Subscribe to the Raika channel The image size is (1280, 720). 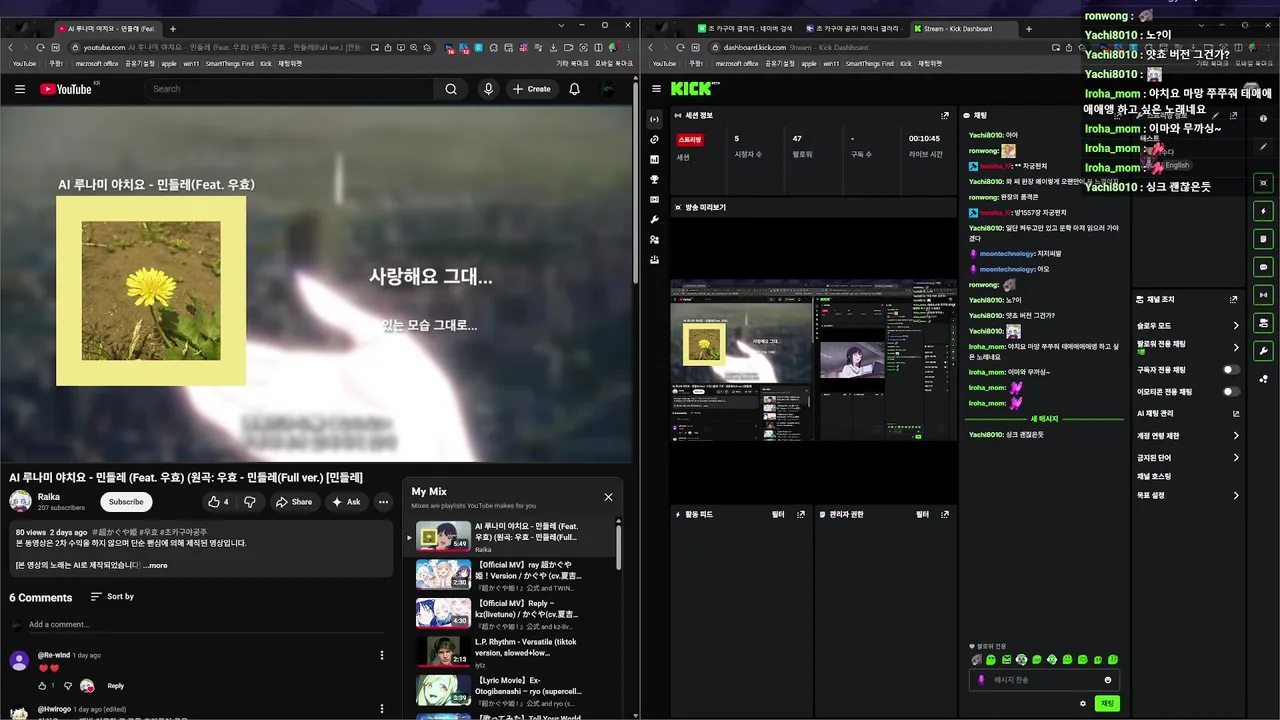(126, 502)
